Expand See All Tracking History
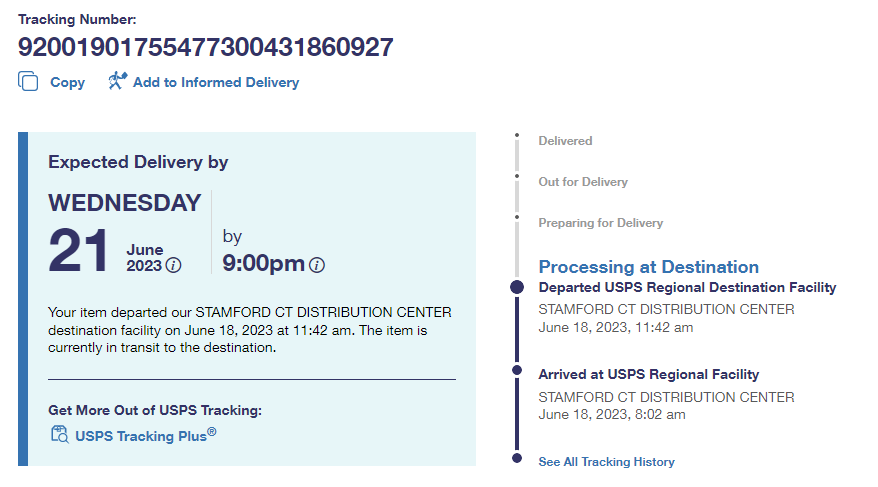The height and width of the screenshot is (487, 878). pos(606,462)
